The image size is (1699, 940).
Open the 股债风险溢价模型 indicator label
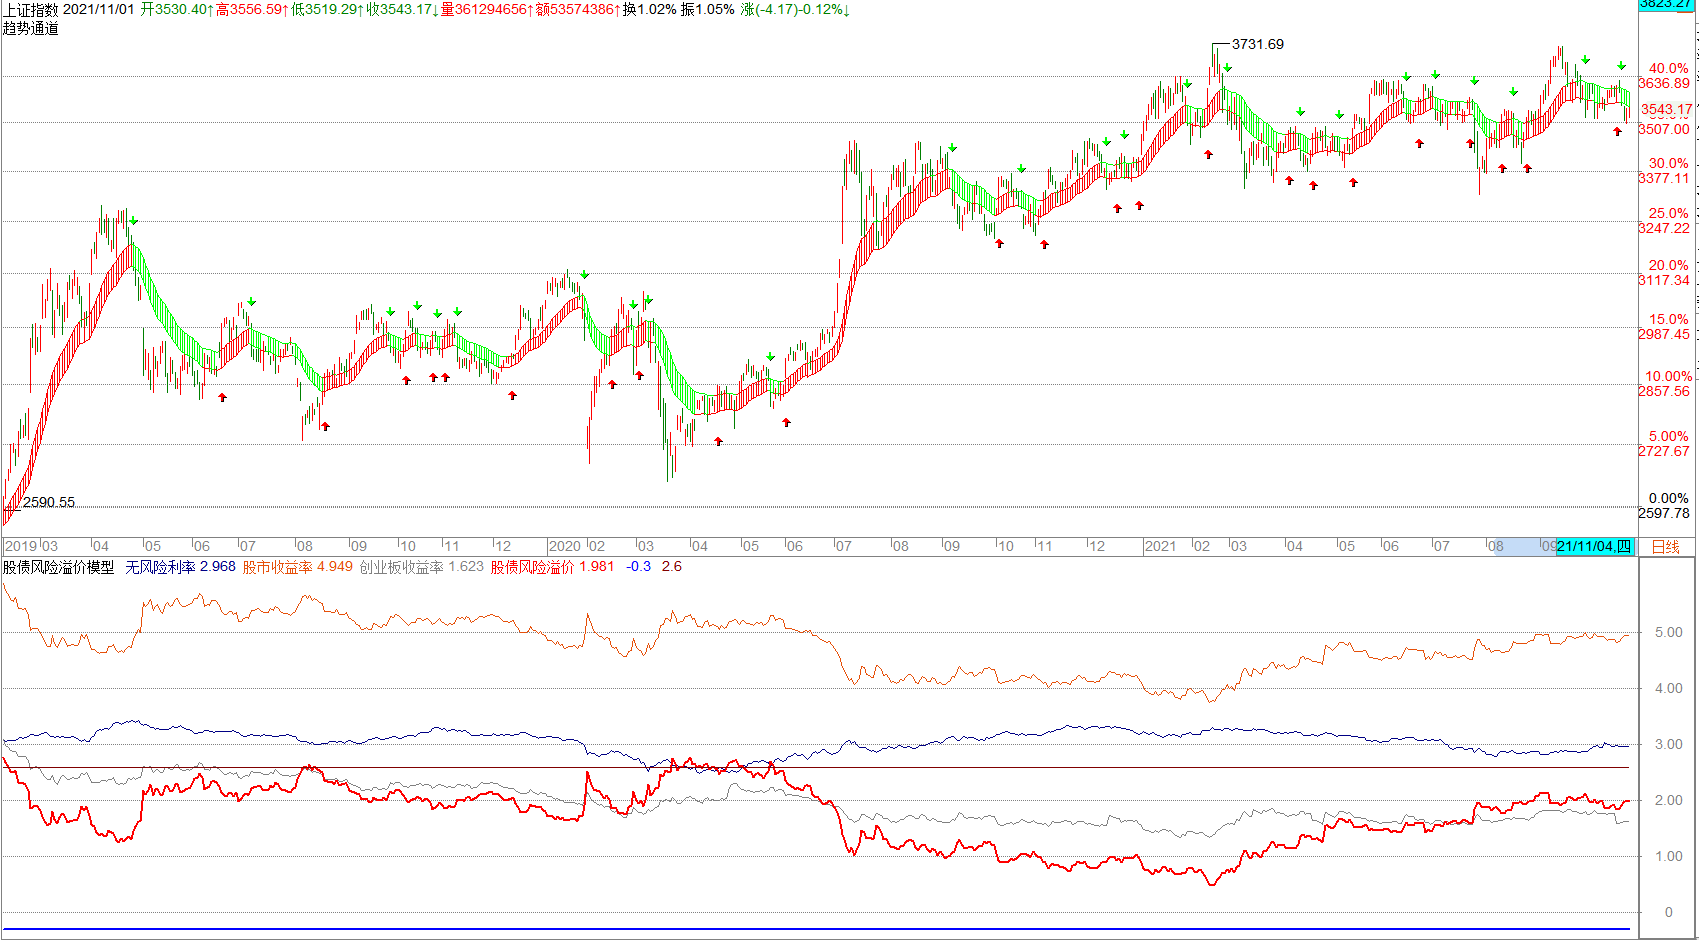click(x=58, y=567)
